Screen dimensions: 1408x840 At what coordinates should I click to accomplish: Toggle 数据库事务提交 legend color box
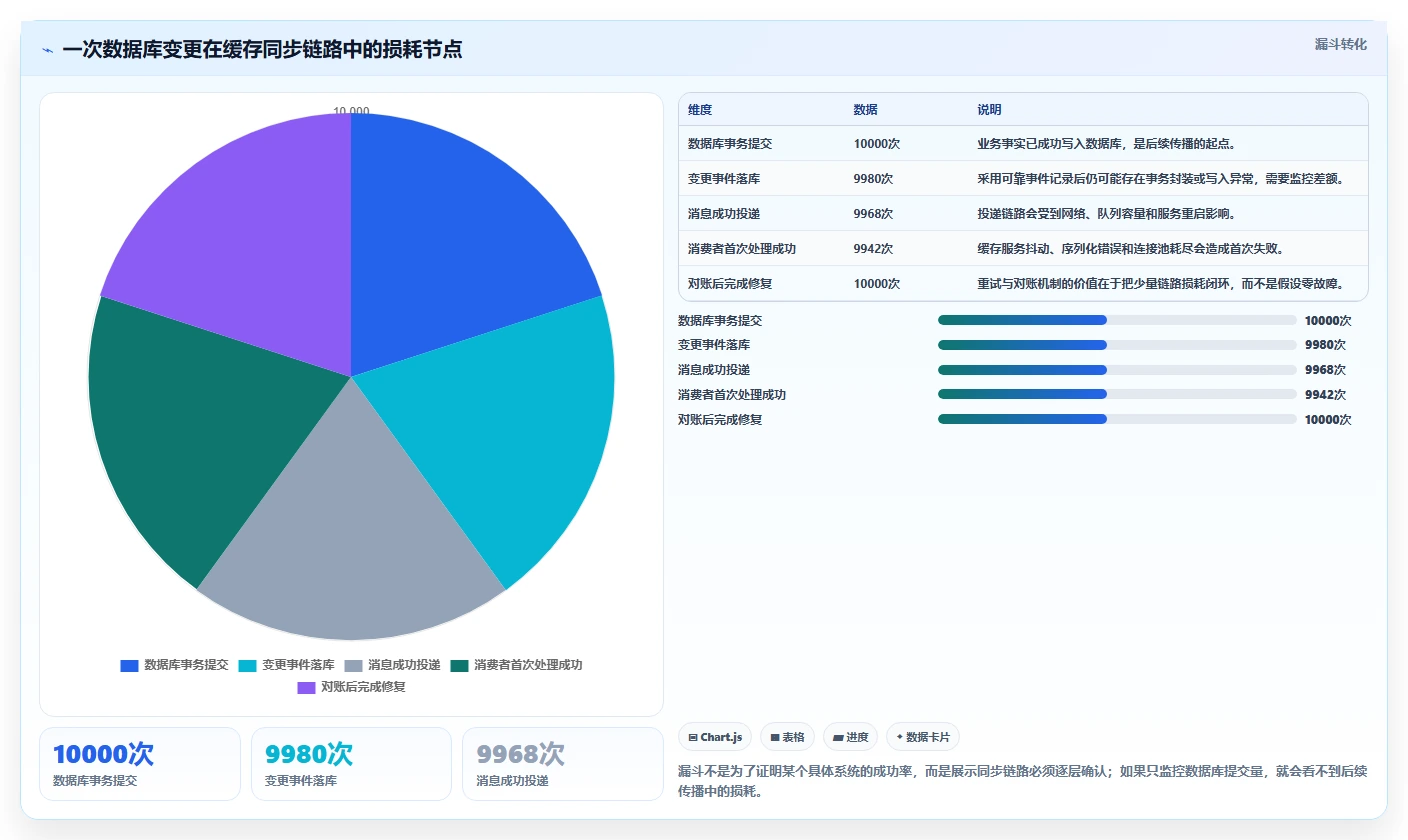tap(129, 665)
